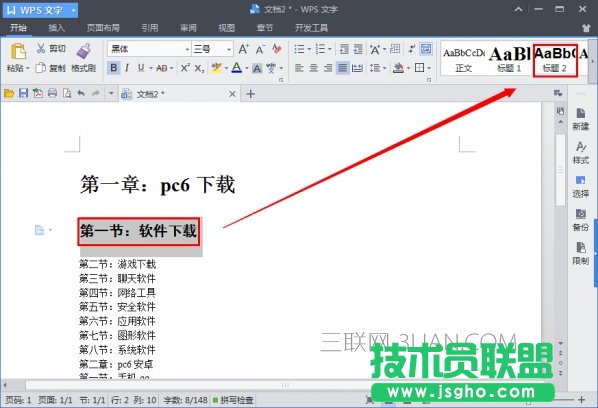
Task: Expand the Paste (粘贴) options arrow
Action: pyautogui.click(x=27, y=69)
